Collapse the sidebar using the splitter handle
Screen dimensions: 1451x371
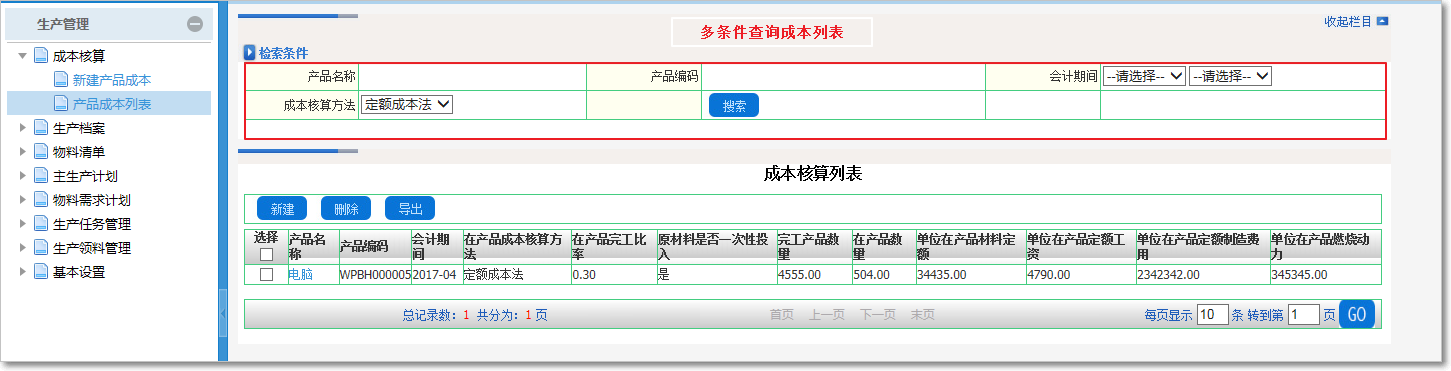coord(223,314)
